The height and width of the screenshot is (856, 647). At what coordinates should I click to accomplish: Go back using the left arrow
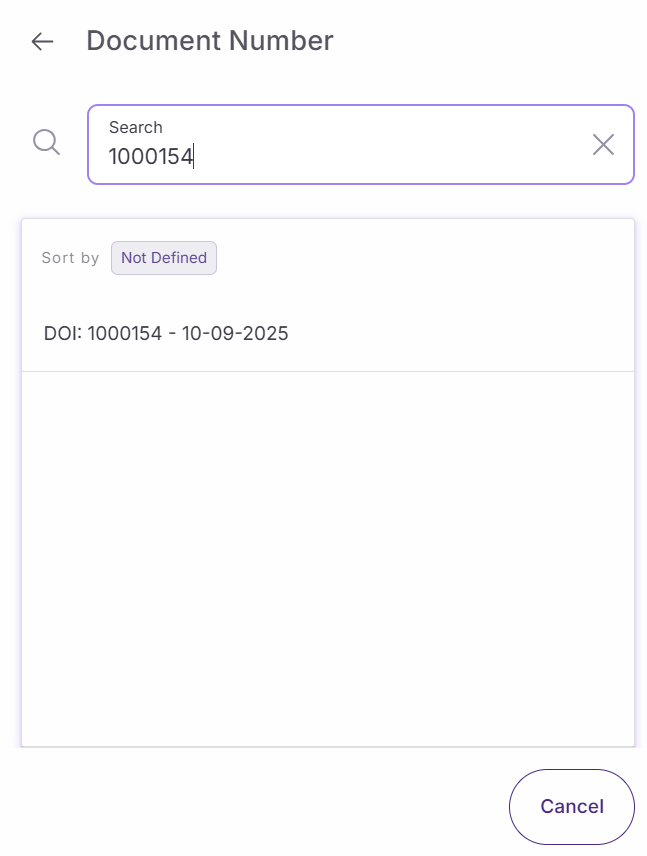click(42, 41)
